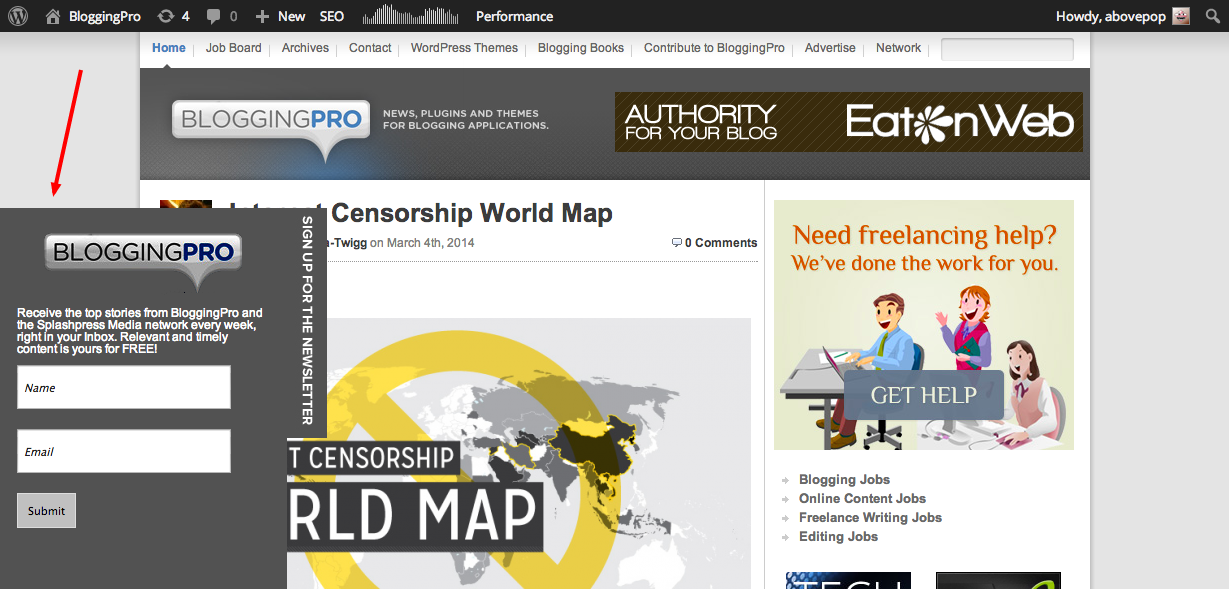
Task: Open the Freelance Writing Jobs link
Action: pyautogui.click(x=870, y=517)
